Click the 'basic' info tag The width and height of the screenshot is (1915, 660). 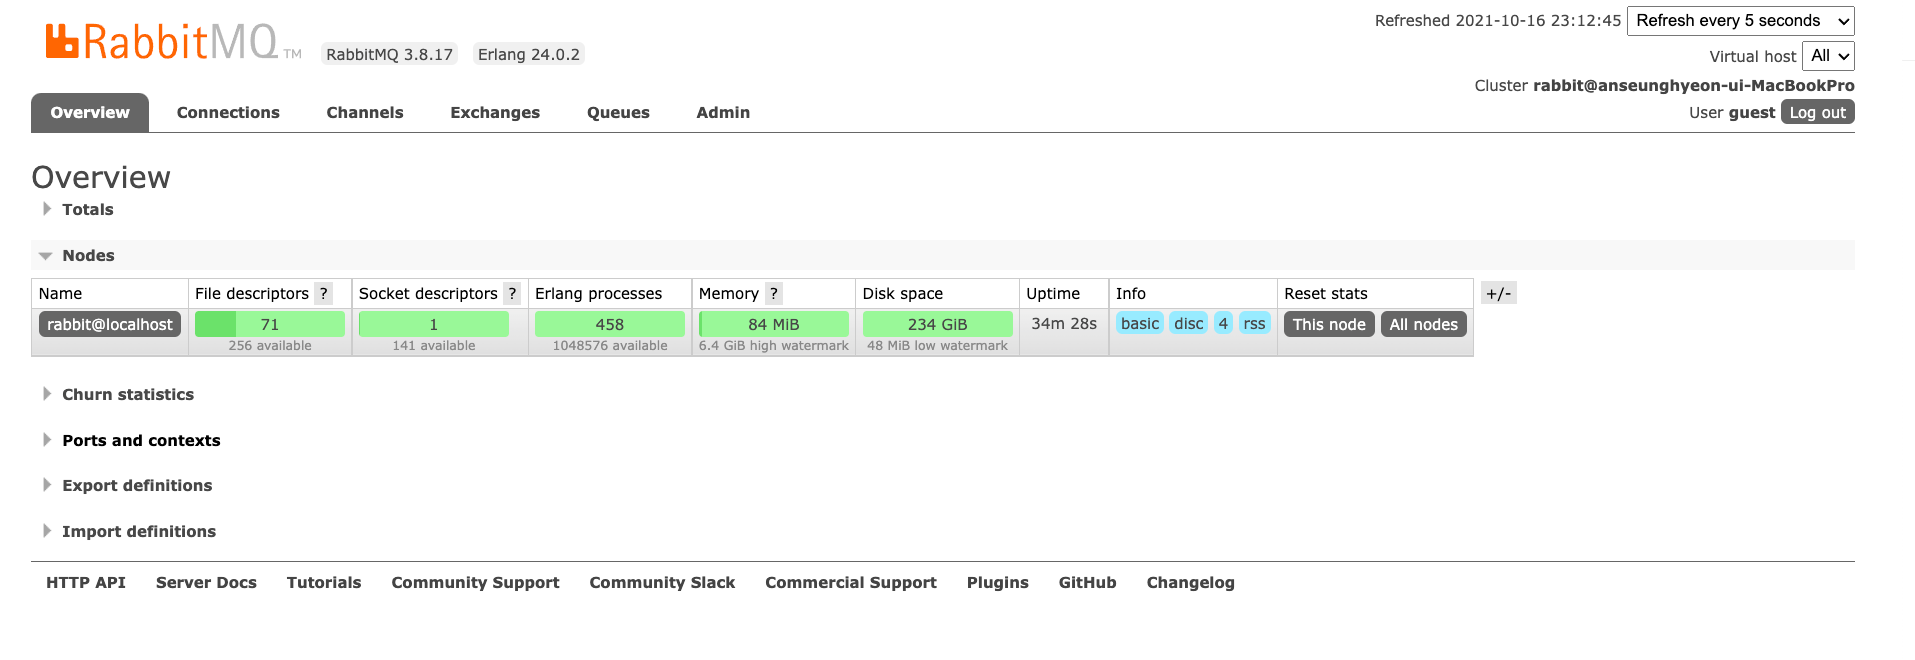(x=1140, y=323)
